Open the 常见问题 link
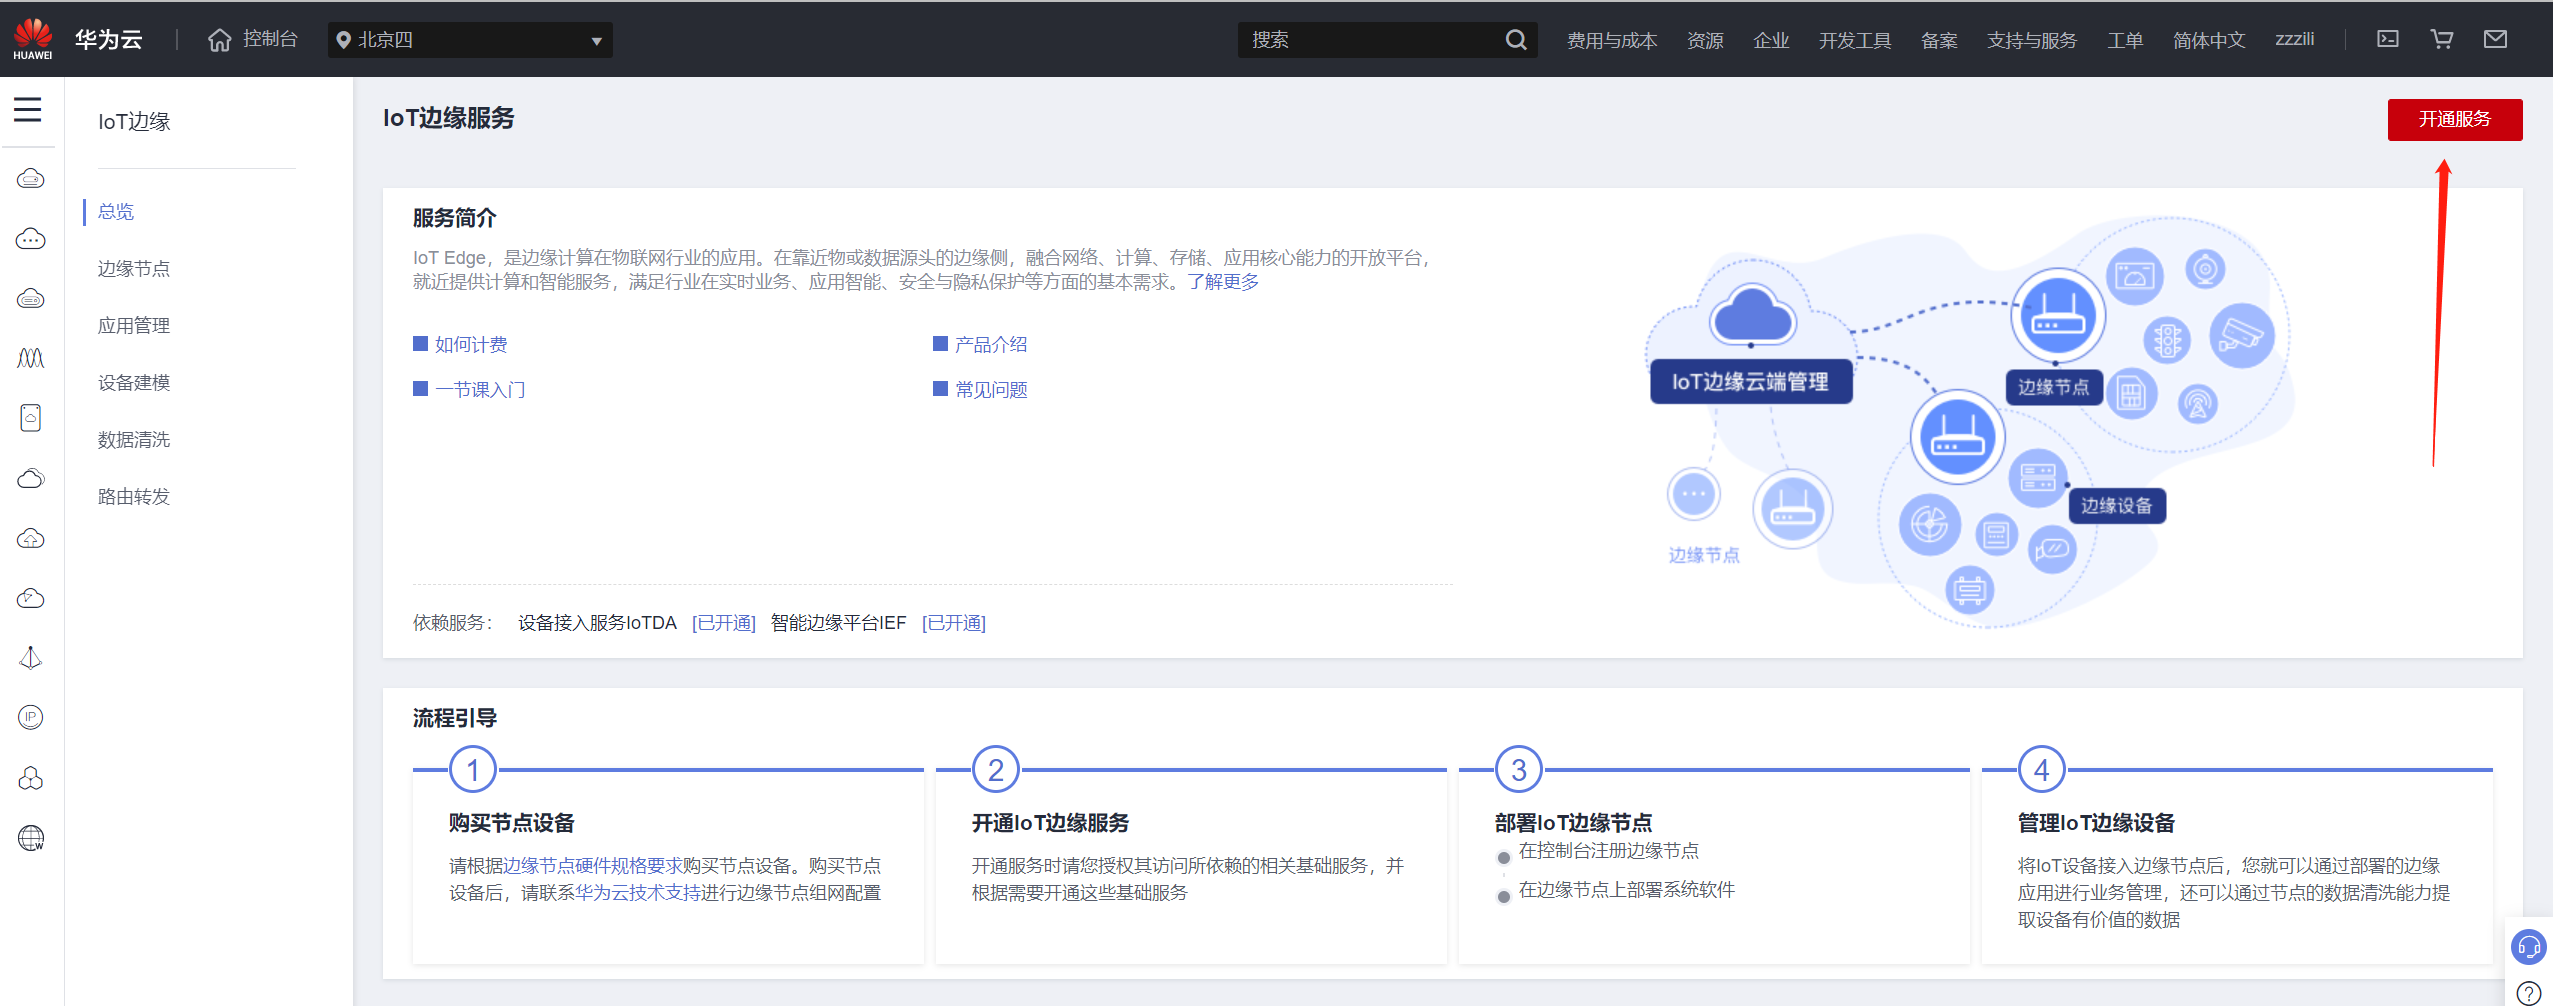2553x1006 pixels. [991, 390]
